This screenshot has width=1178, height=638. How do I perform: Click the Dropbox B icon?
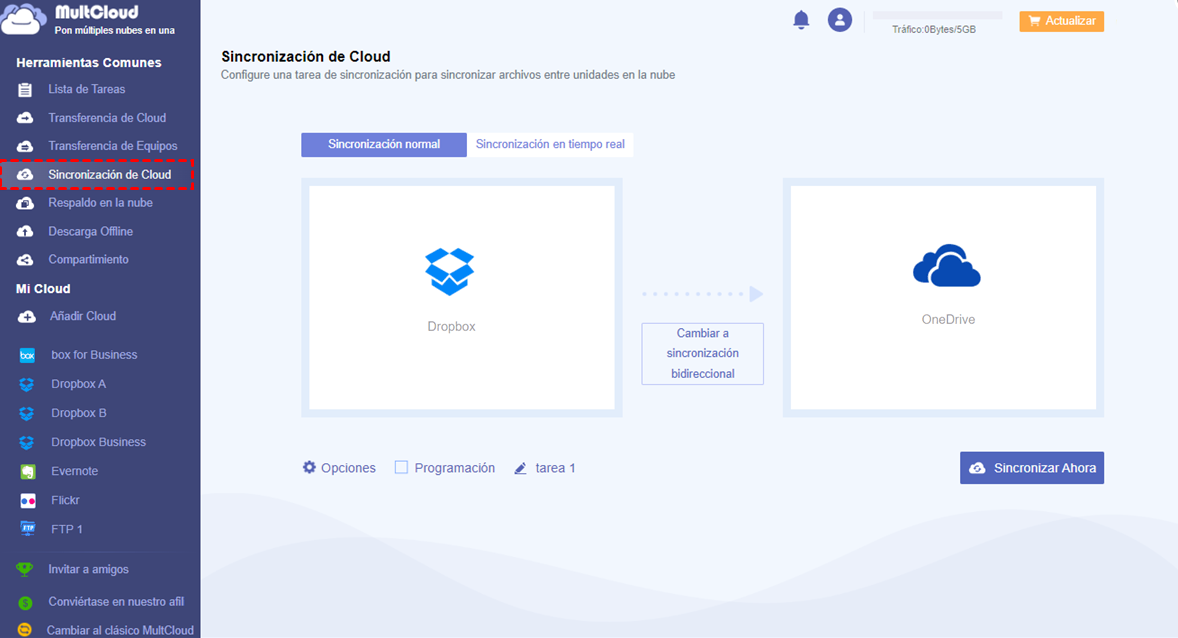click(26, 413)
